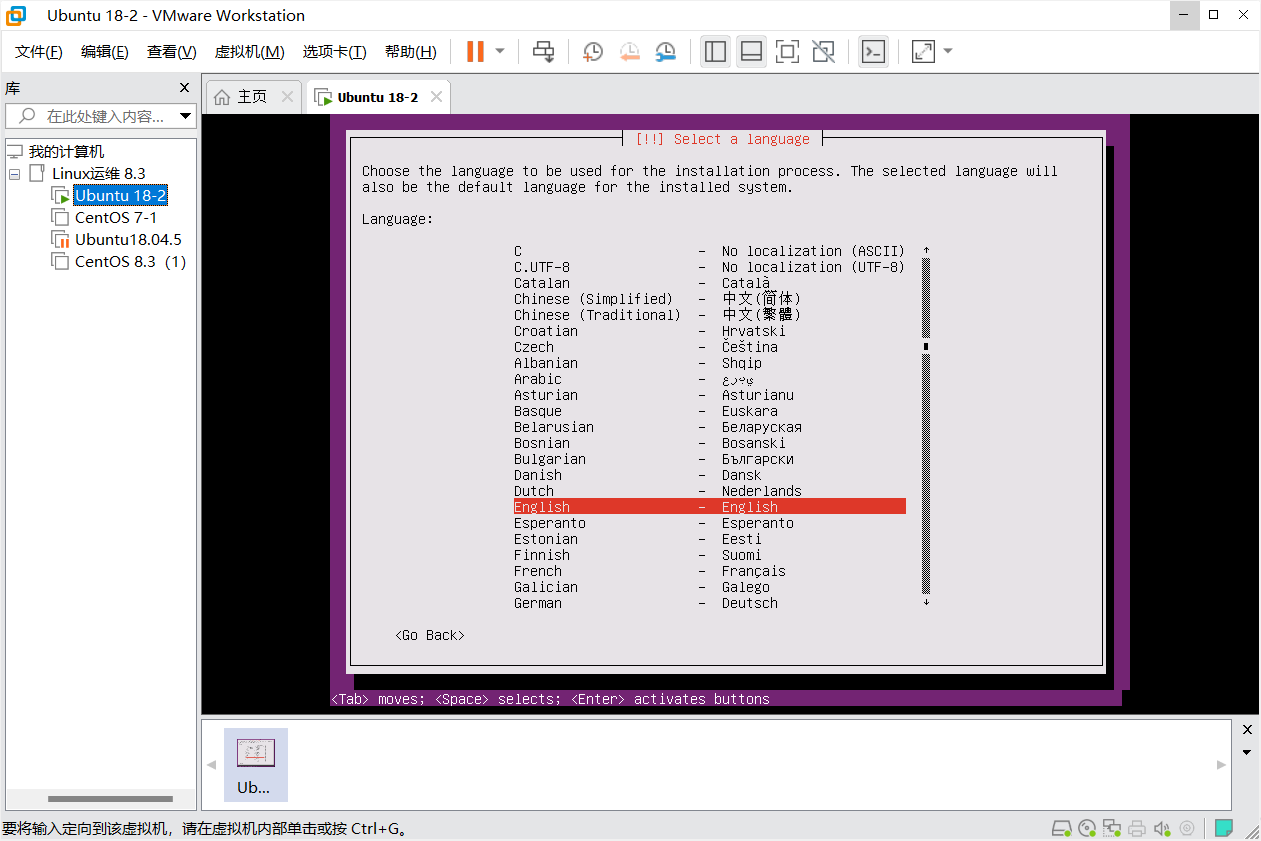
Task: Open the power options dropdown beside Pause
Action: click(500, 52)
